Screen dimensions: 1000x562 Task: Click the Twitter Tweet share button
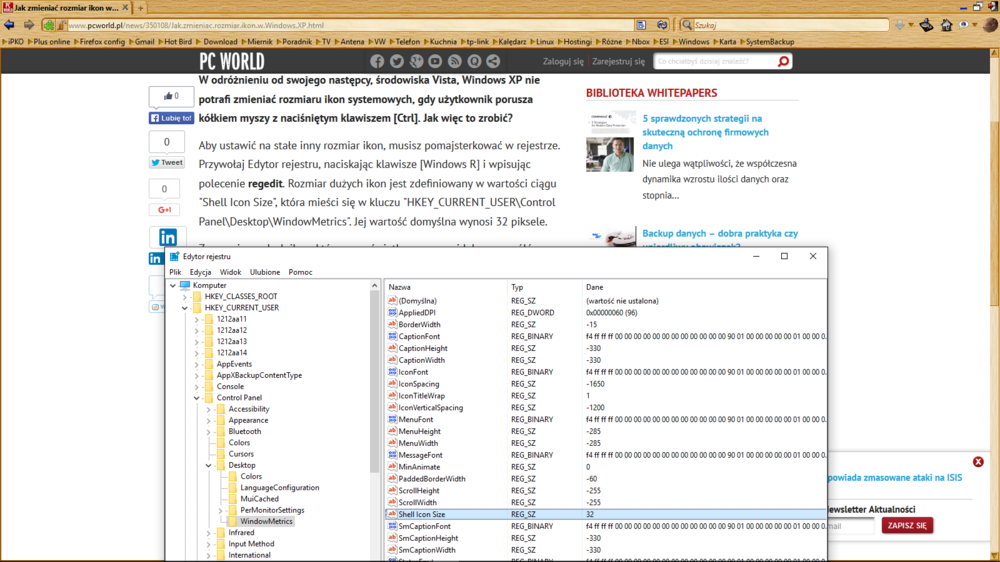167,162
